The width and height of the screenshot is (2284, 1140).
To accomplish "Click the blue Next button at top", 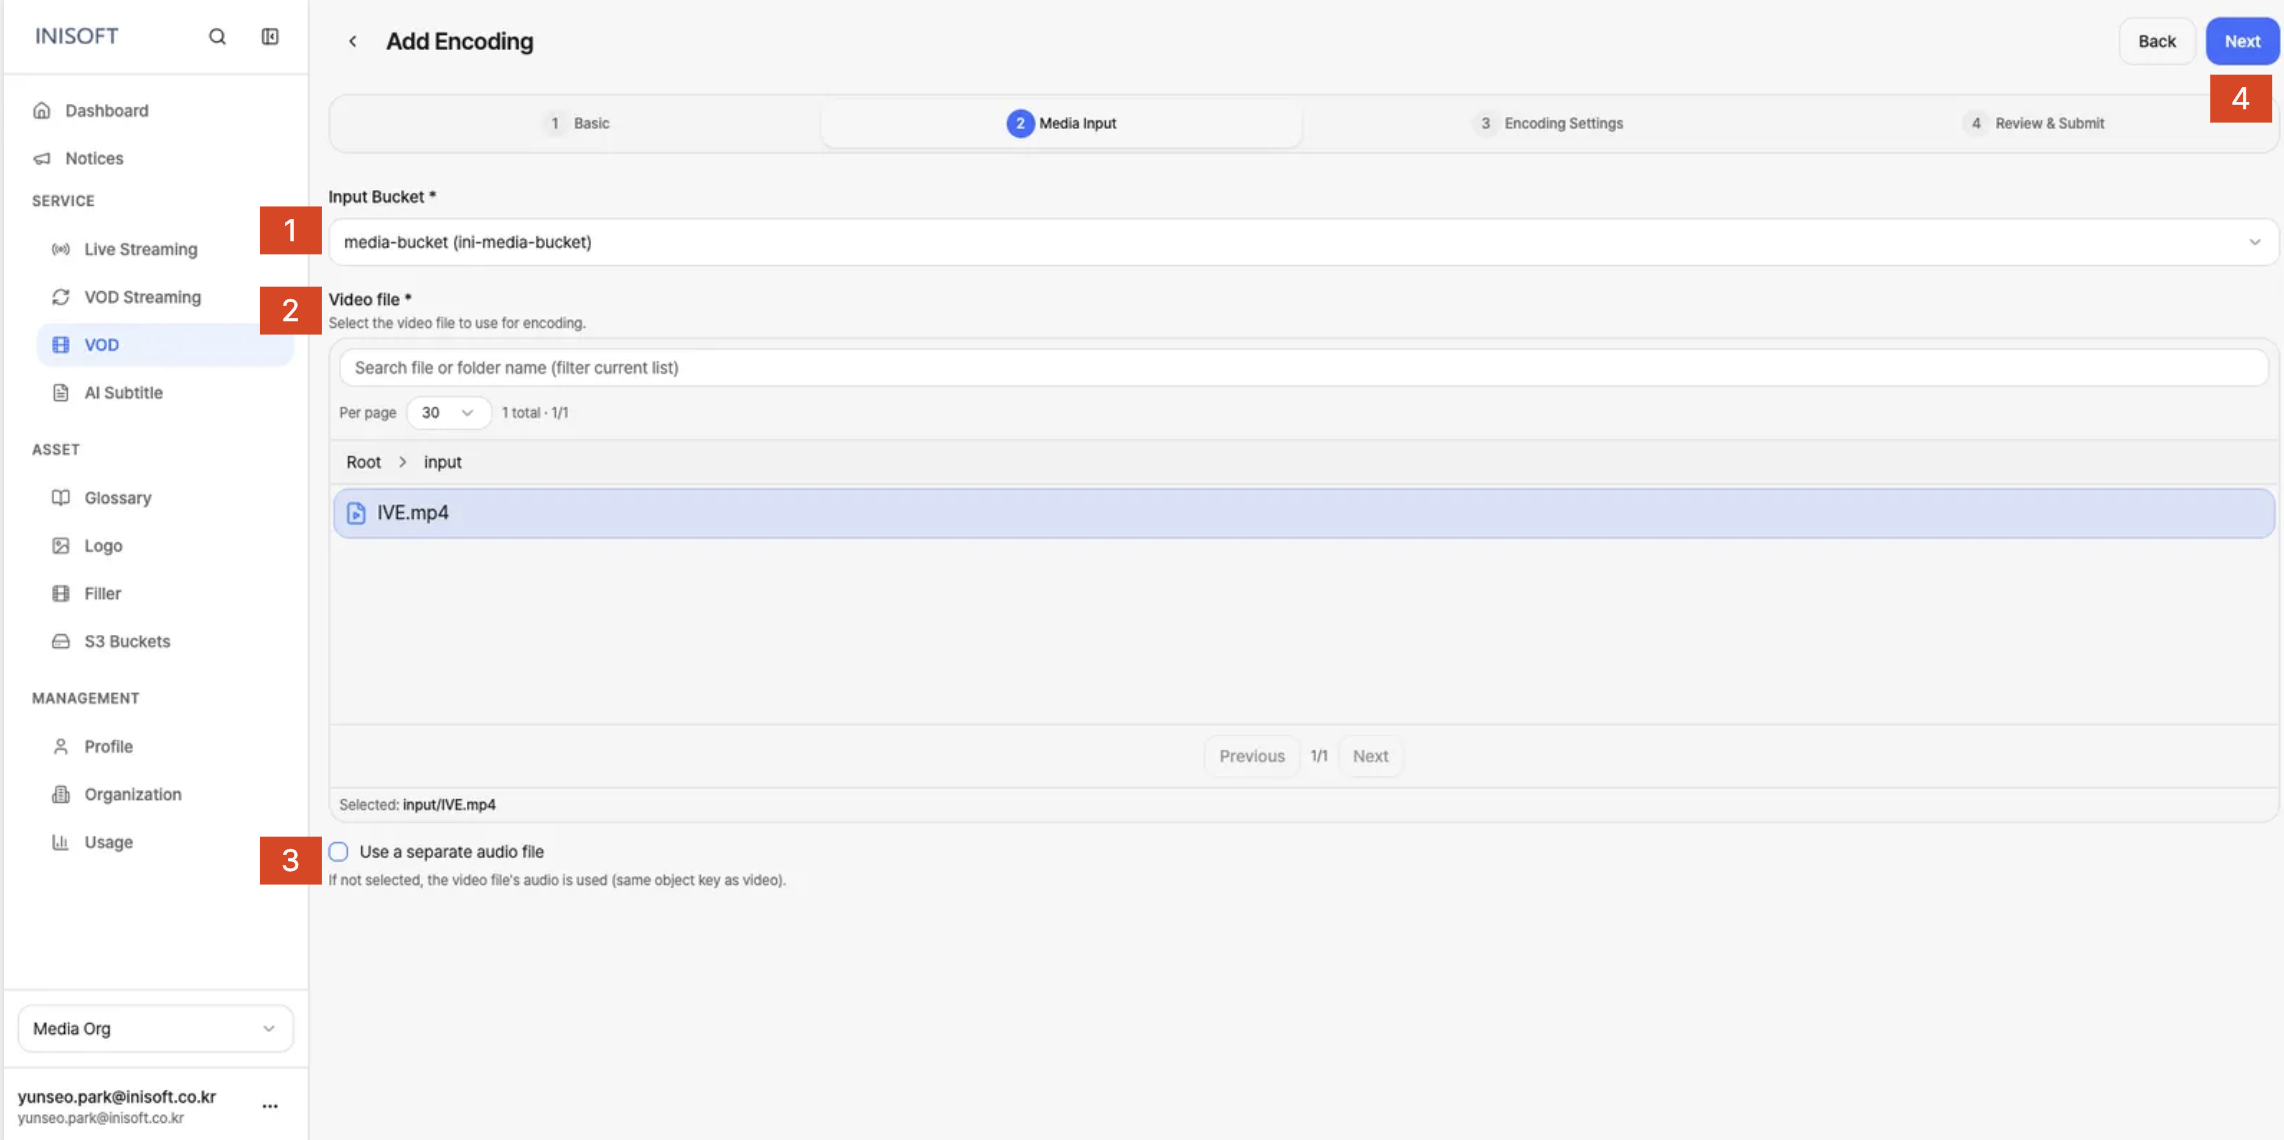I will point(2242,42).
